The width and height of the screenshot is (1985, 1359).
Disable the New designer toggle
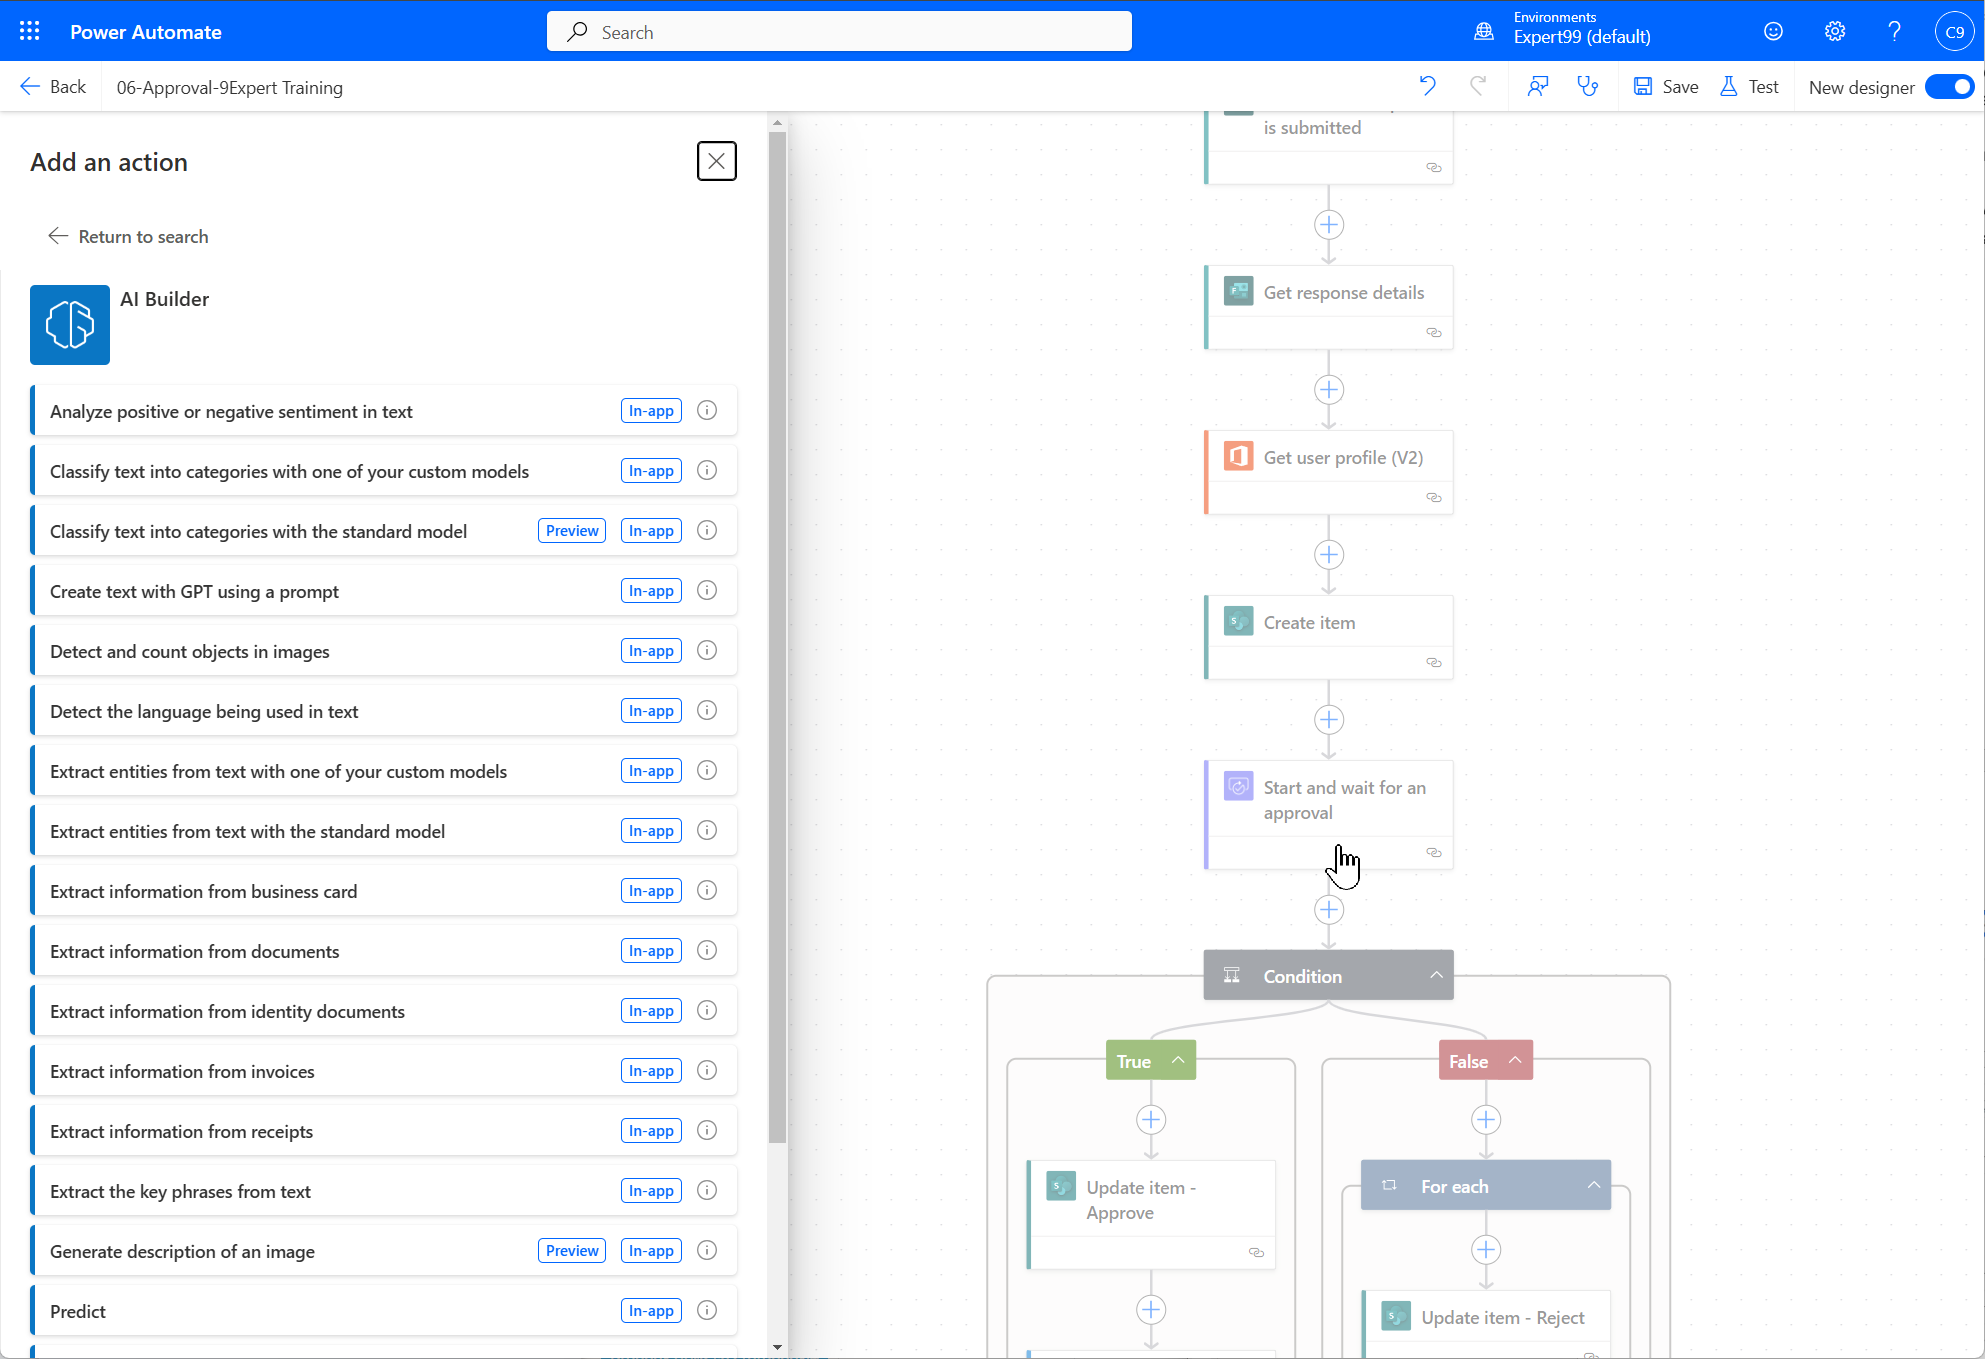[1948, 87]
